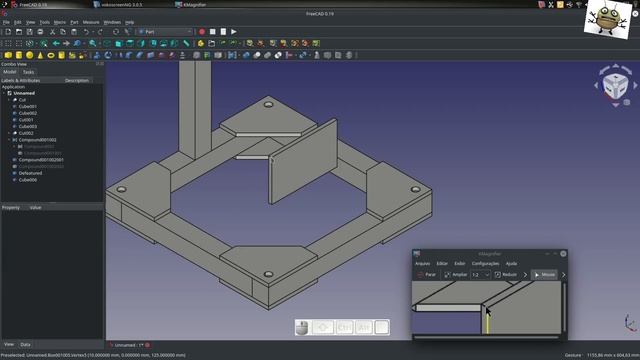Switch to the Data property tab
This screenshot has height=360, width=640.
click(25, 344)
